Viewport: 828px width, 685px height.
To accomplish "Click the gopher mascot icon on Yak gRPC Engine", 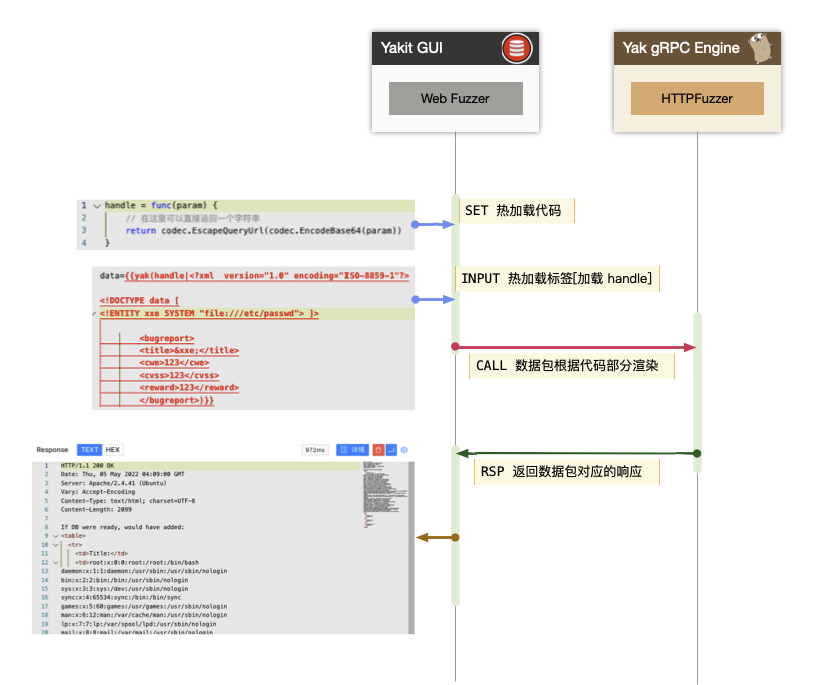I will pos(760,48).
